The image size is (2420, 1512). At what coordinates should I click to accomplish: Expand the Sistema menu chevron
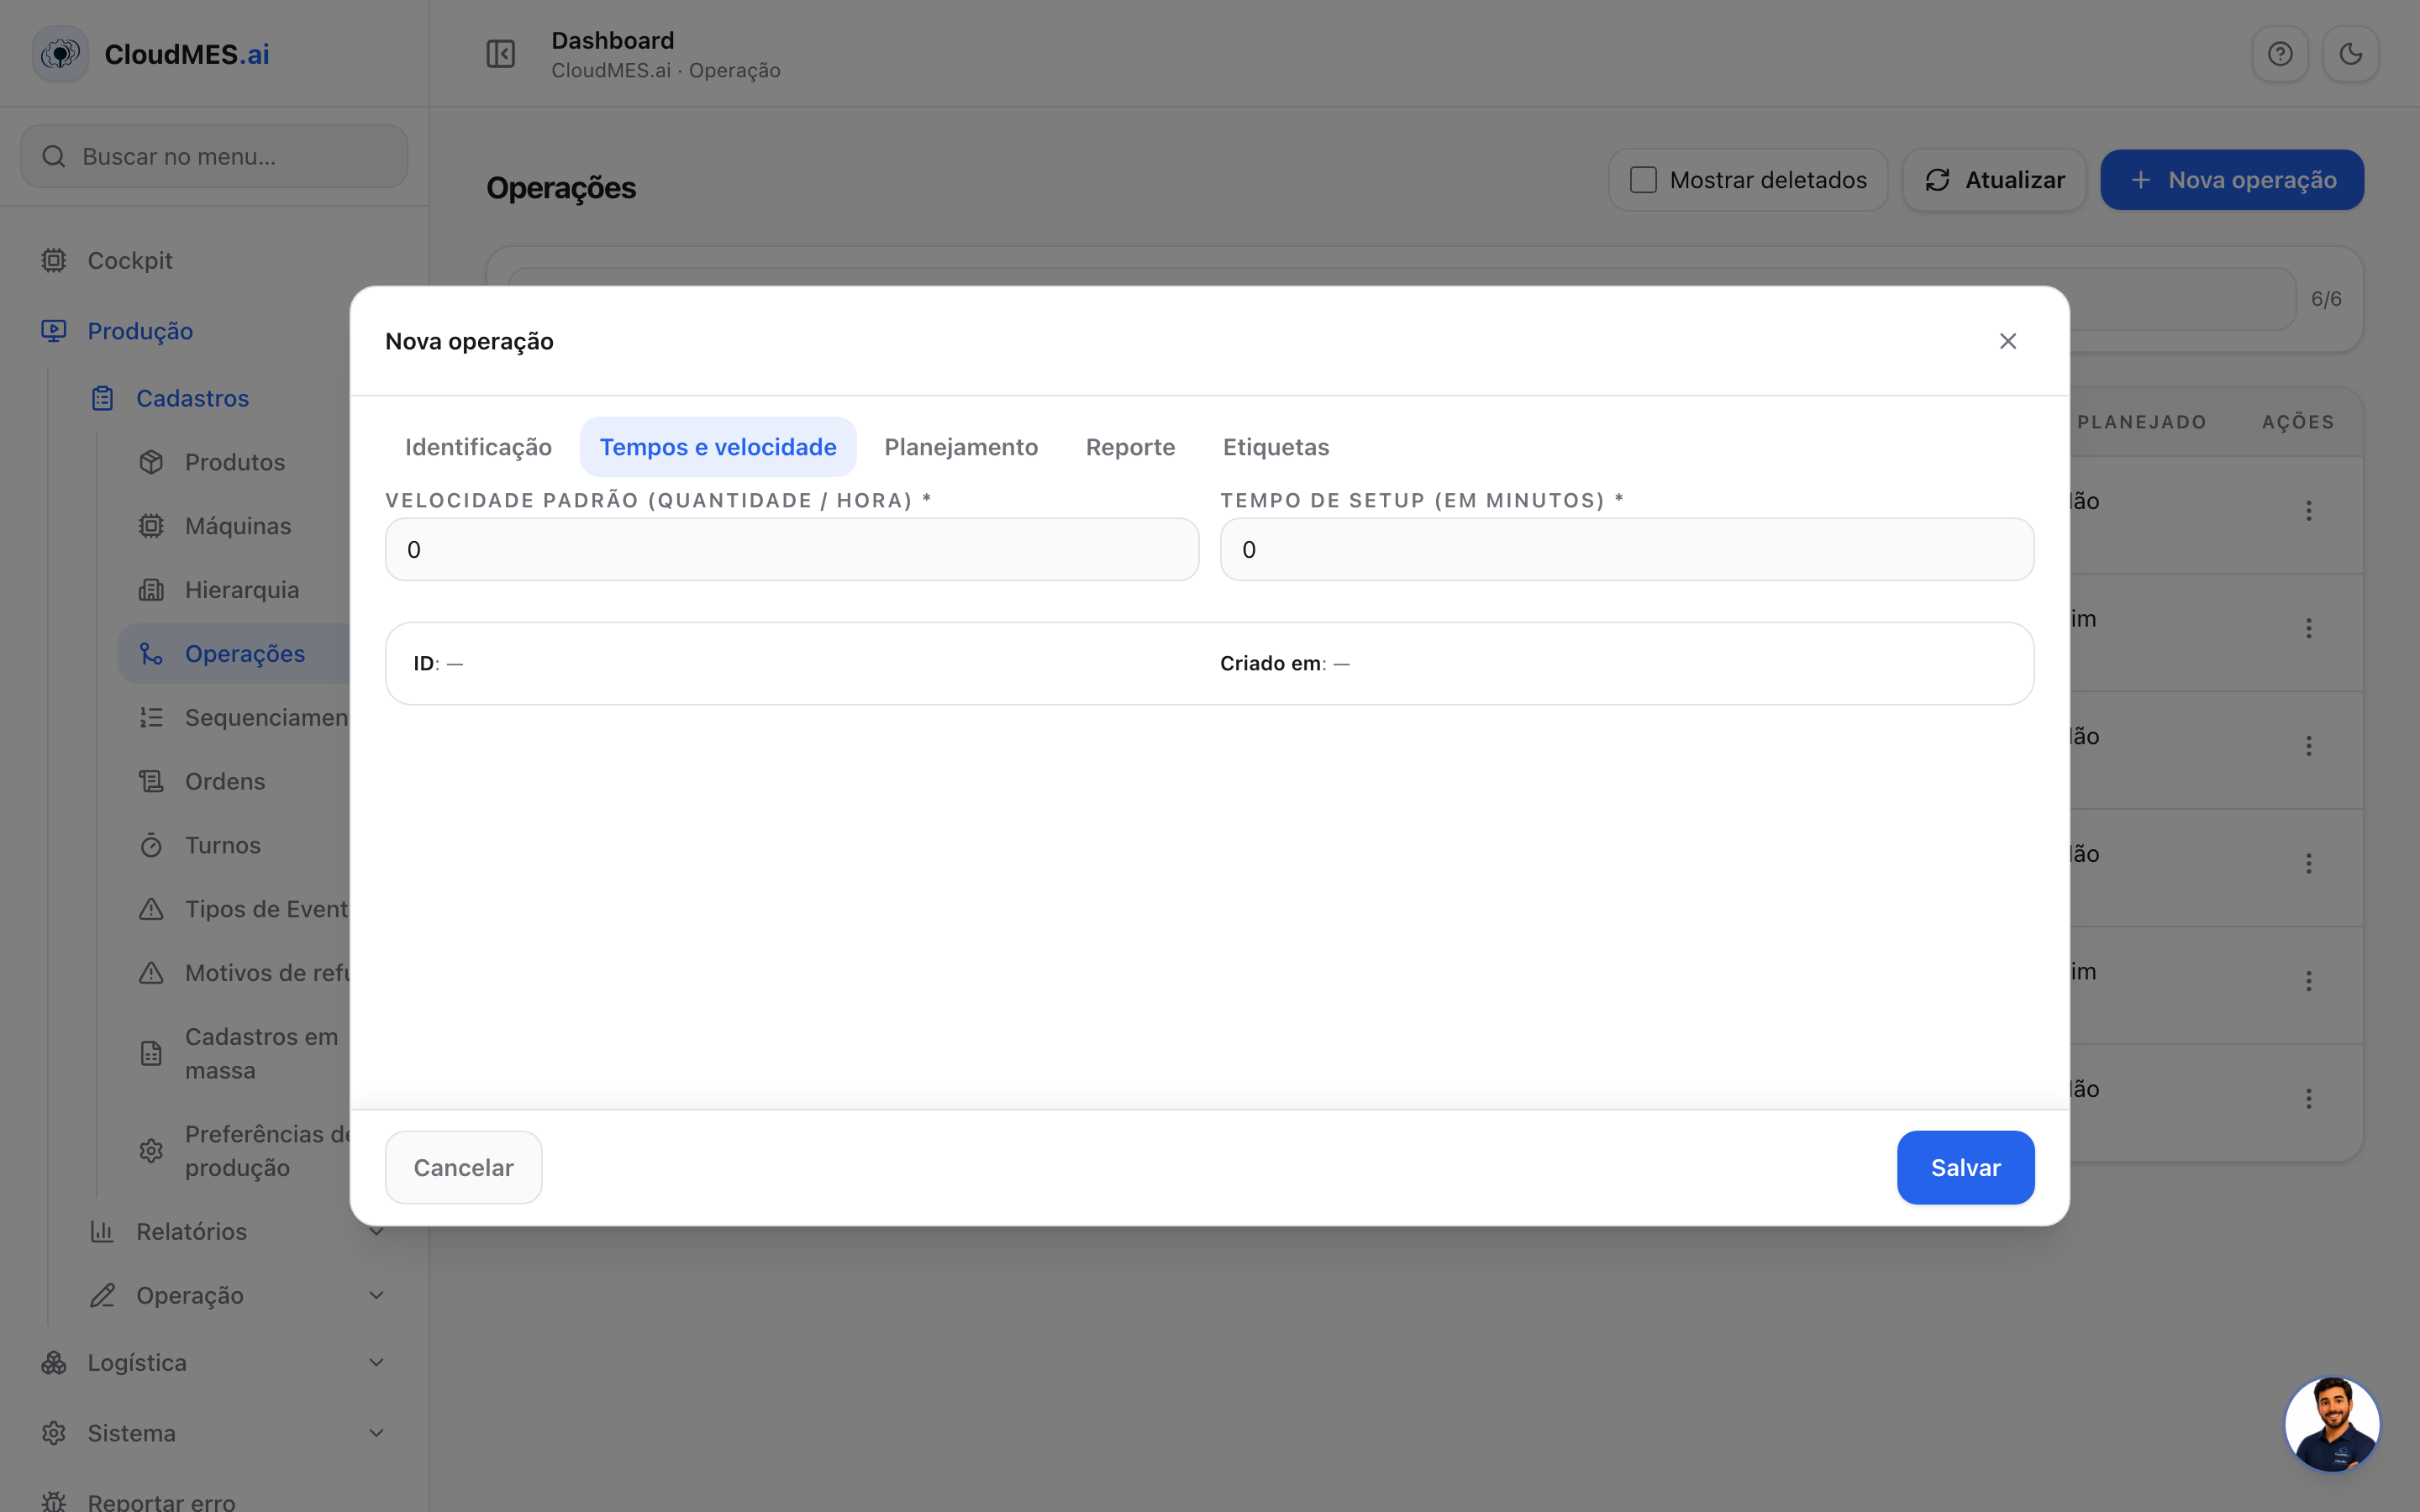[x=376, y=1433]
